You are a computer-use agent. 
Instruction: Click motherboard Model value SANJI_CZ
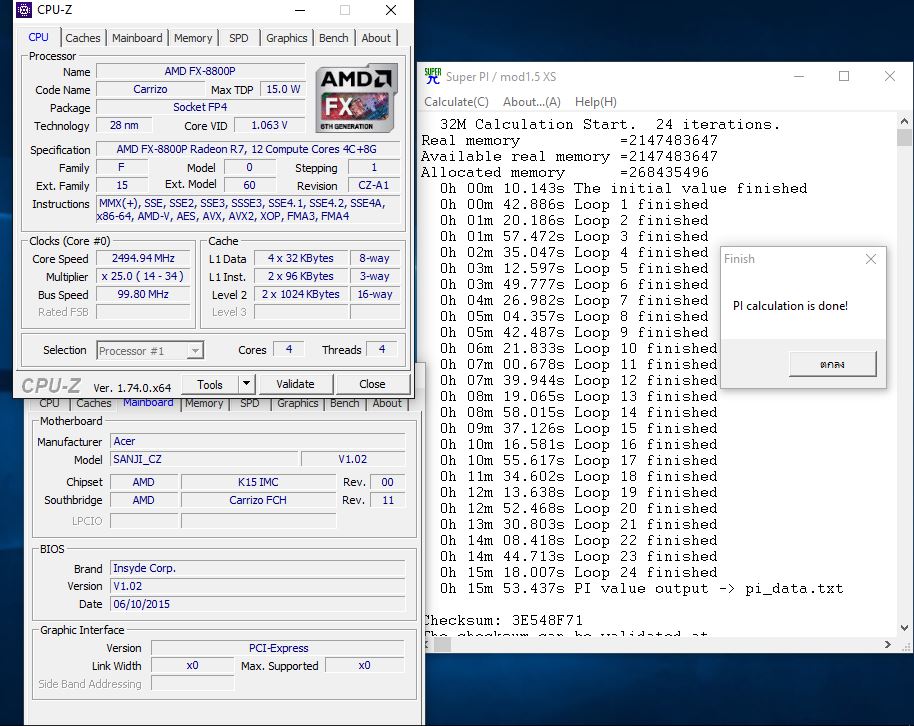(204, 460)
